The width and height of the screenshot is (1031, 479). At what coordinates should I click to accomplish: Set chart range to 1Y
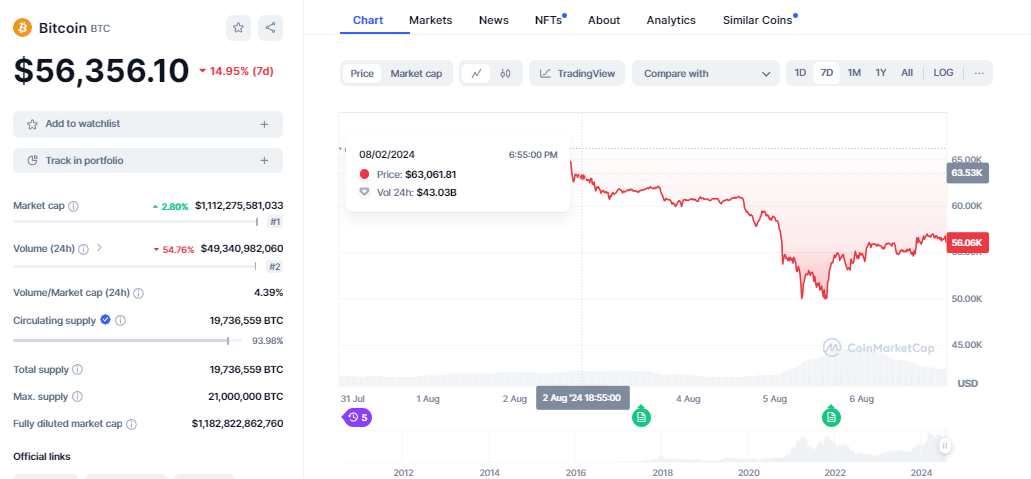coord(881,73)
